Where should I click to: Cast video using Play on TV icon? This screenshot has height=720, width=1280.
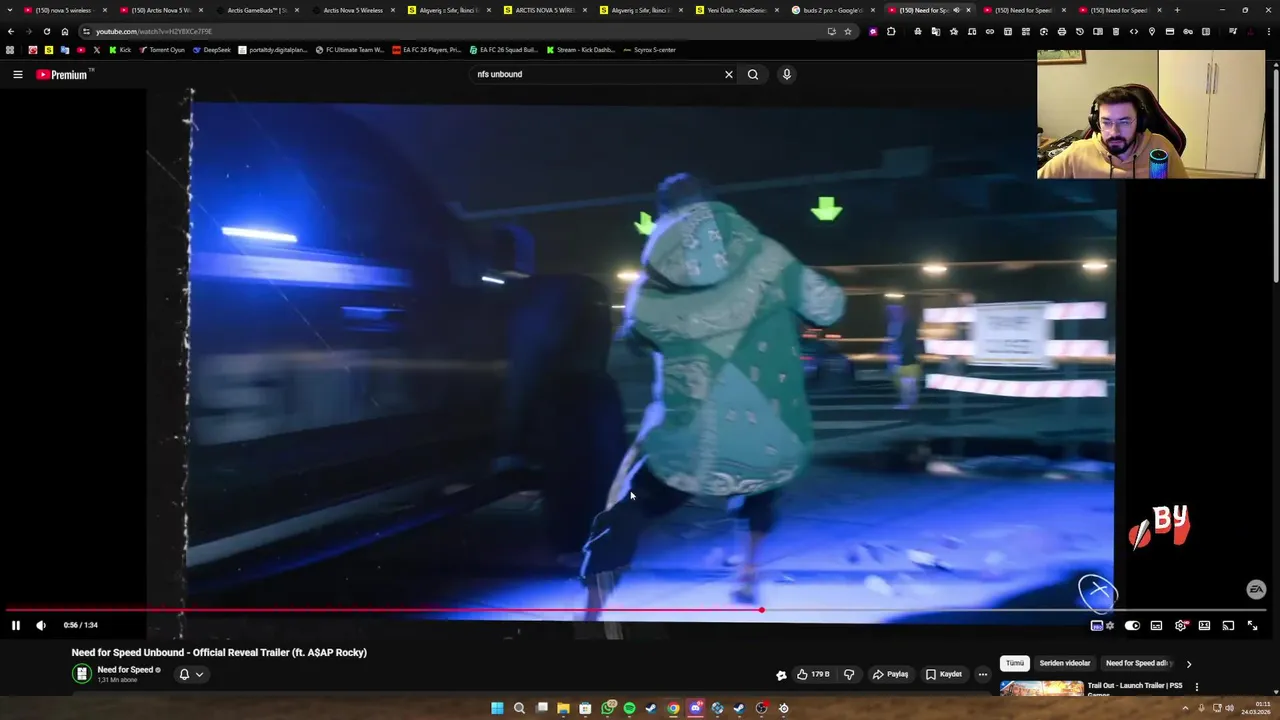tap(1228, 626)
